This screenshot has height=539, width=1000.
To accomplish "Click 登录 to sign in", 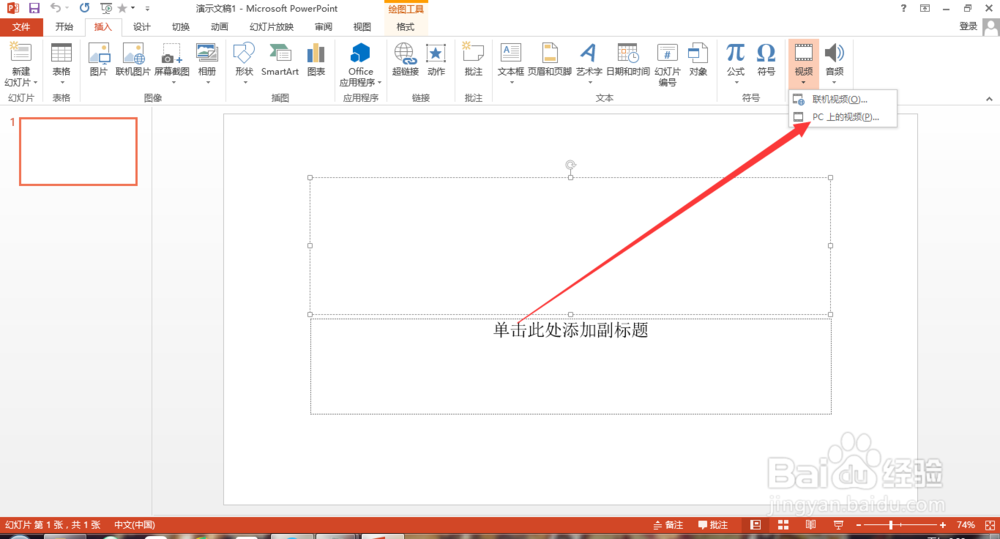I will [968, 26].
